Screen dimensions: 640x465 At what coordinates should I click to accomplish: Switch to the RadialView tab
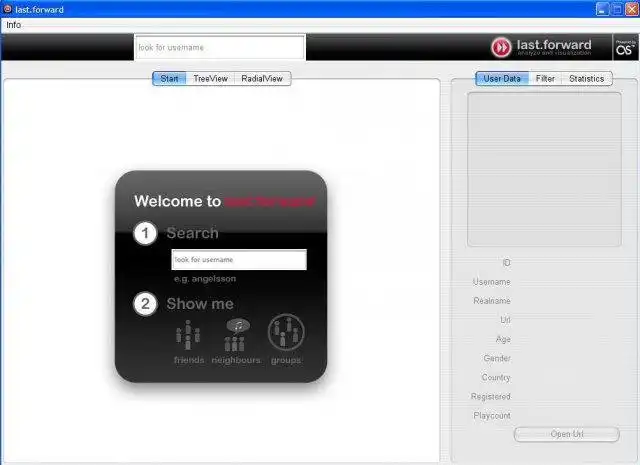click(262, 78)
